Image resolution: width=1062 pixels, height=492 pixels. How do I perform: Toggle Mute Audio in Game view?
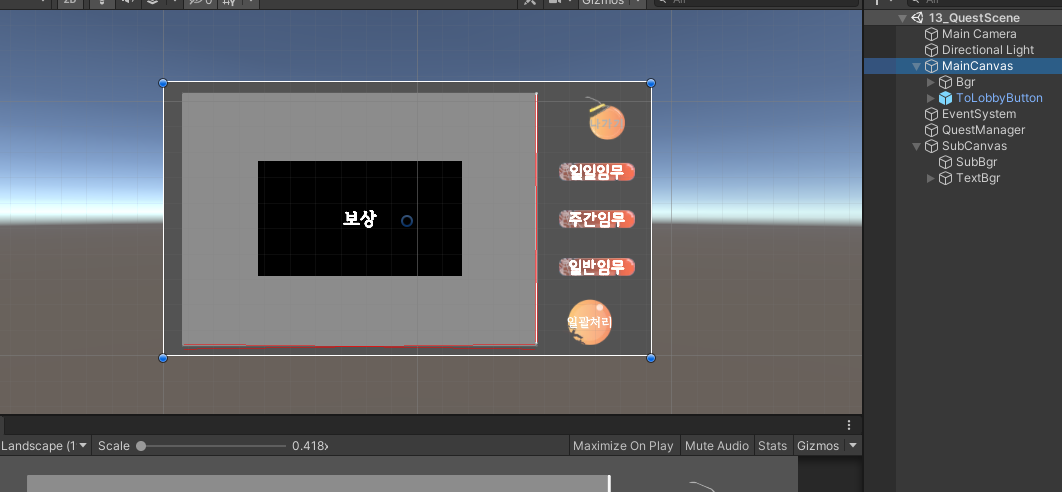(x=717, y=446)
